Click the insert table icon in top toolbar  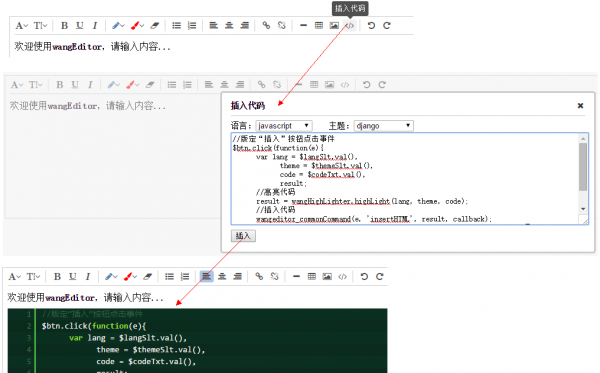[x=319, y=26]
